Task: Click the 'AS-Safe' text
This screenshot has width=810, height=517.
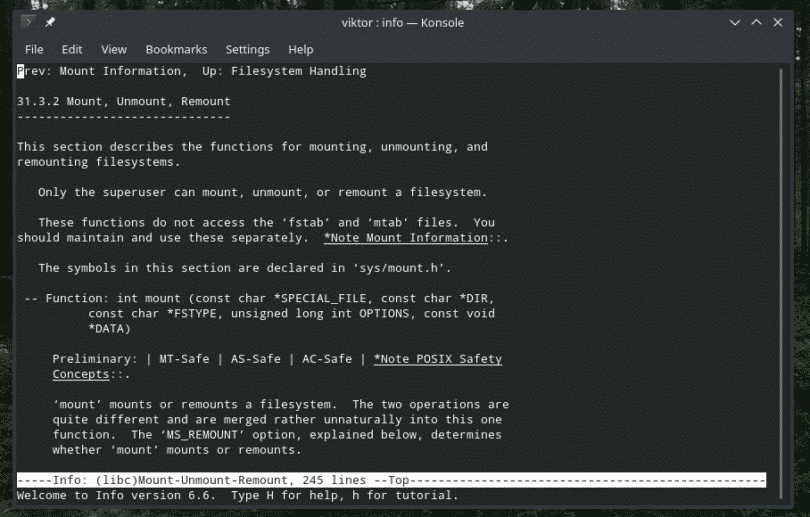Action: tap(256, 358)
